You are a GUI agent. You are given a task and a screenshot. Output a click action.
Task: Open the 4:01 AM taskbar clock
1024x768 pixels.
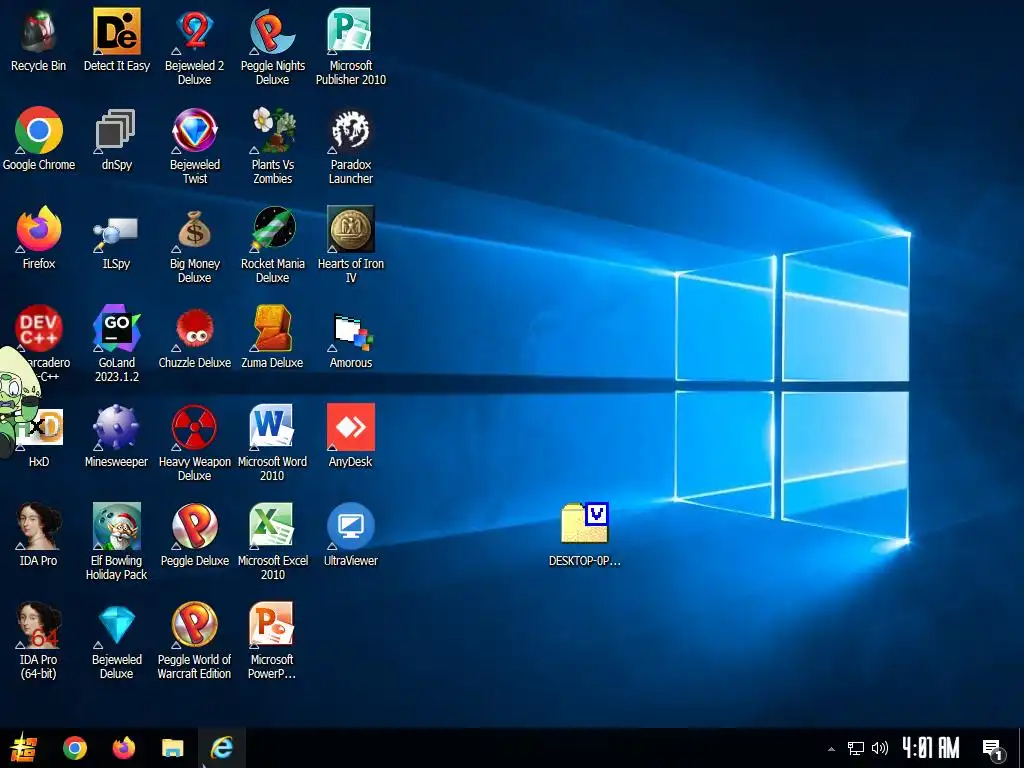point(931,748)
